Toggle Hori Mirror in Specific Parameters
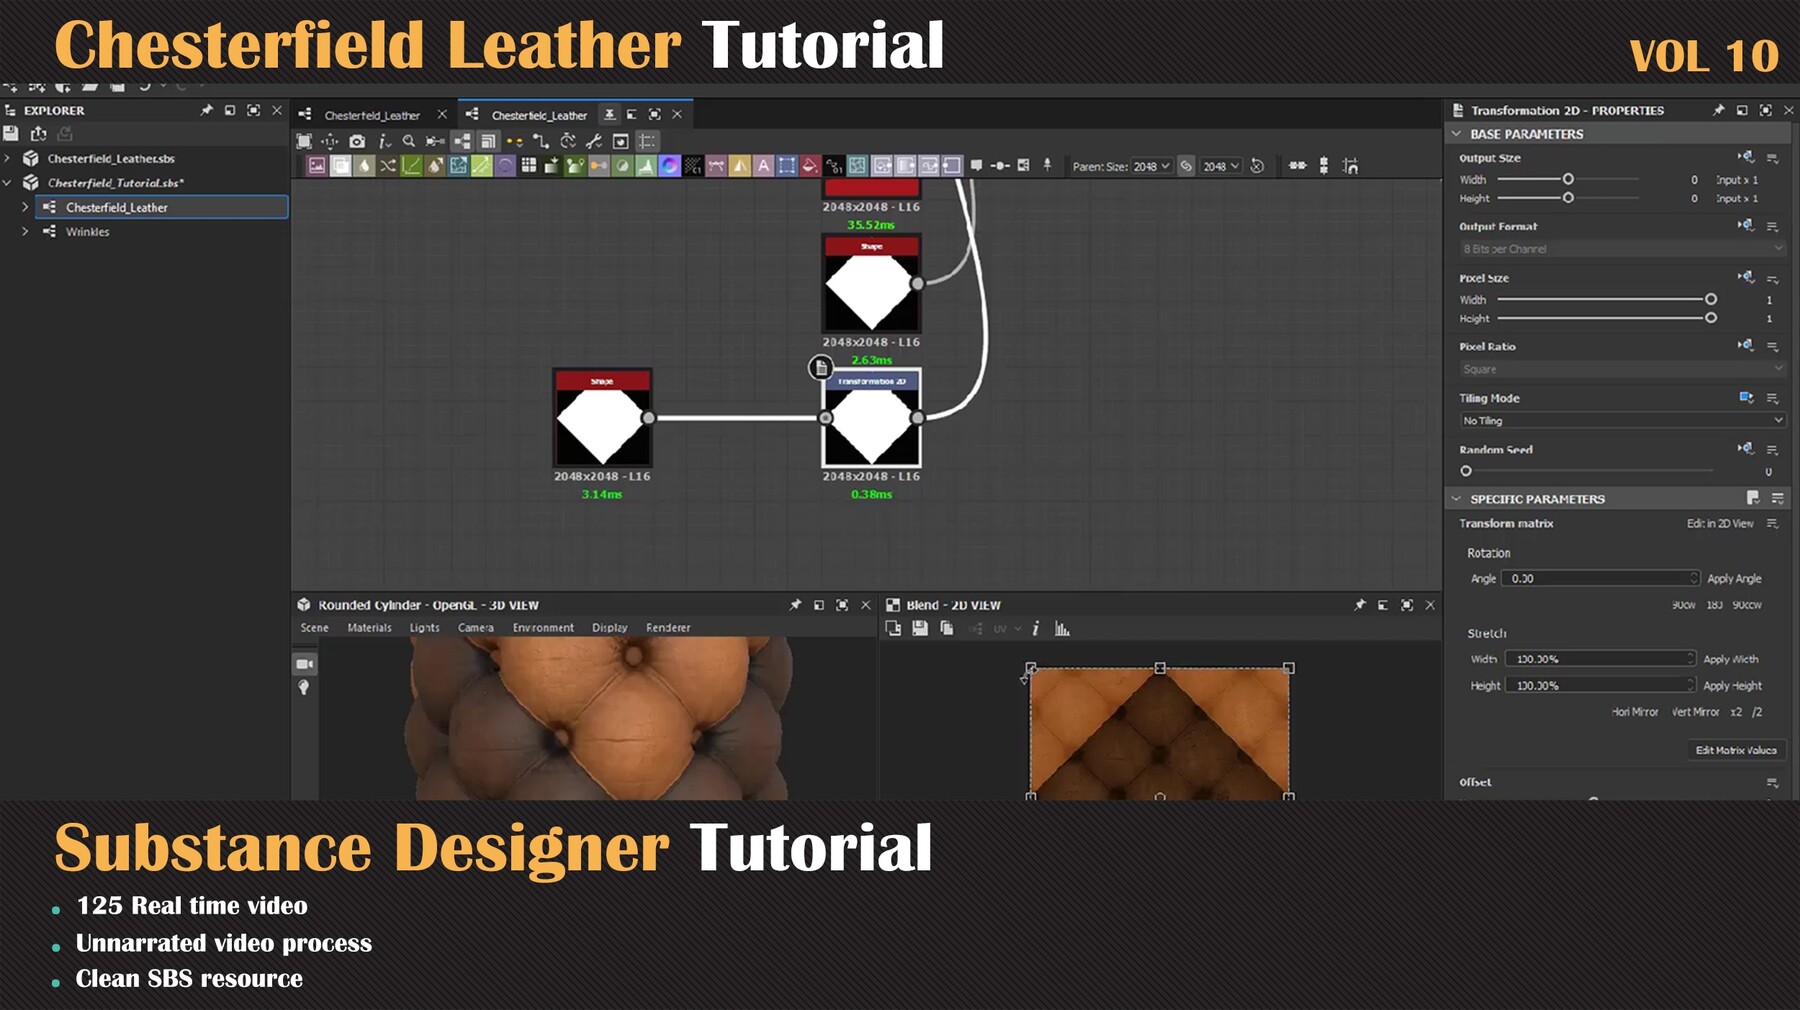 point(1636,713)
